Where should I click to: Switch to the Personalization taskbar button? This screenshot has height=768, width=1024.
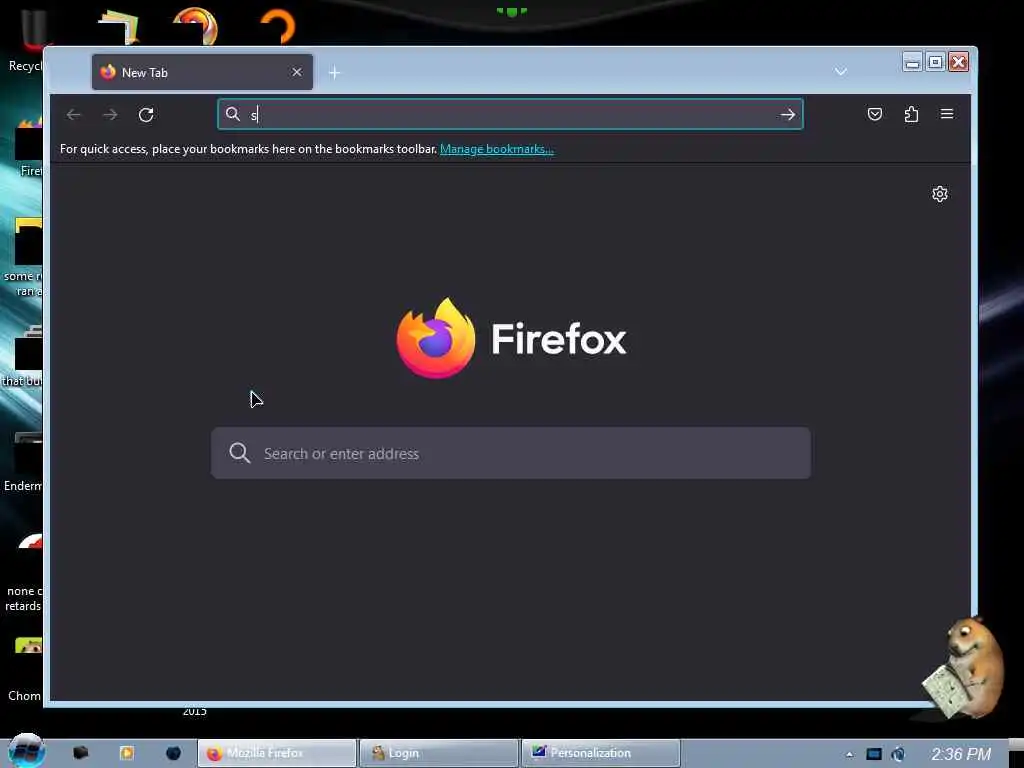coord(601,753)
